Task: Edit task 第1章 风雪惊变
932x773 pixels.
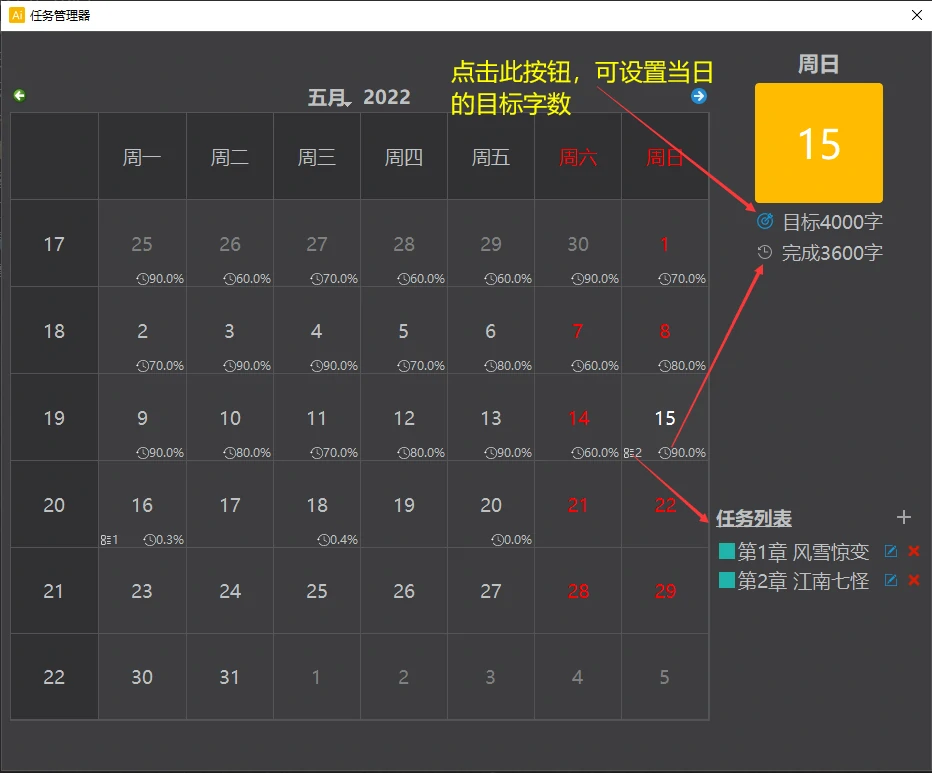Action: click(x=890, y=551)
